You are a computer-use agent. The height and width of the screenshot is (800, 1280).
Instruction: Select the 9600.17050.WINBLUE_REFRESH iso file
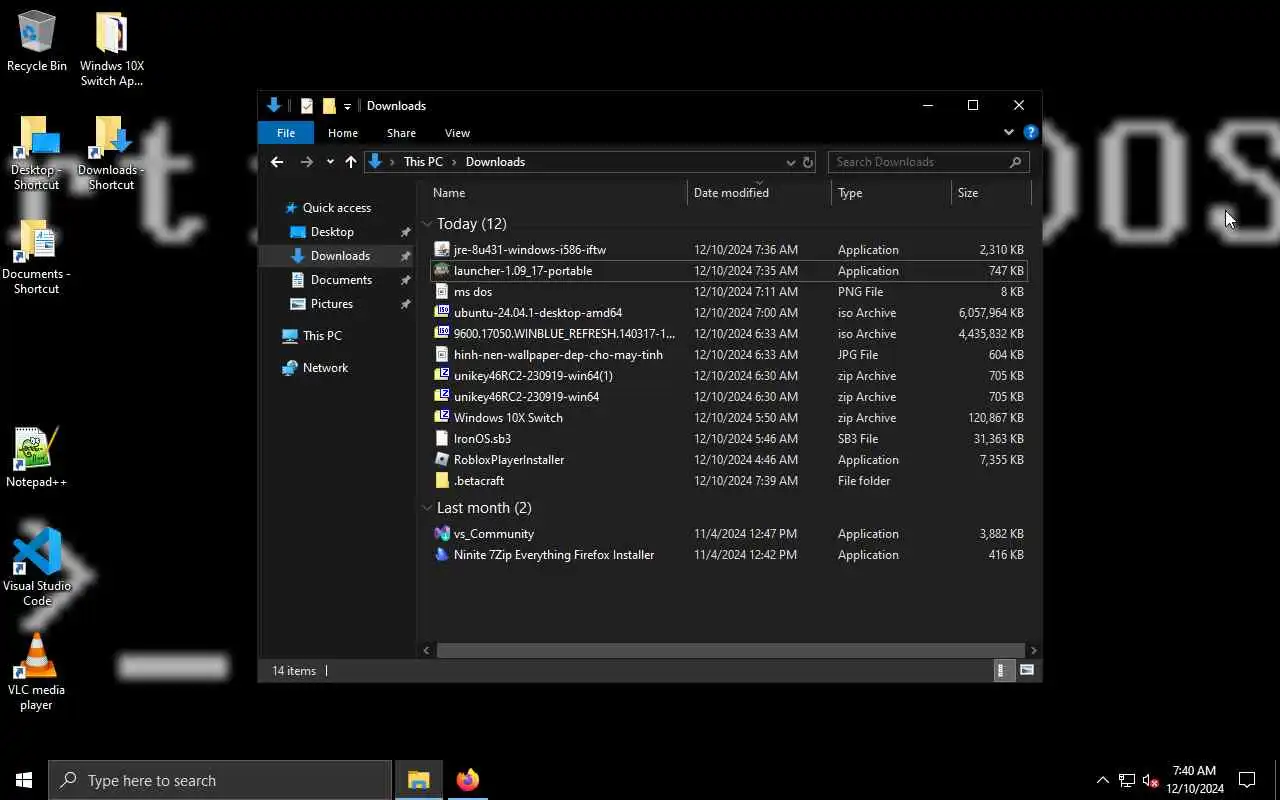(729, 334)
